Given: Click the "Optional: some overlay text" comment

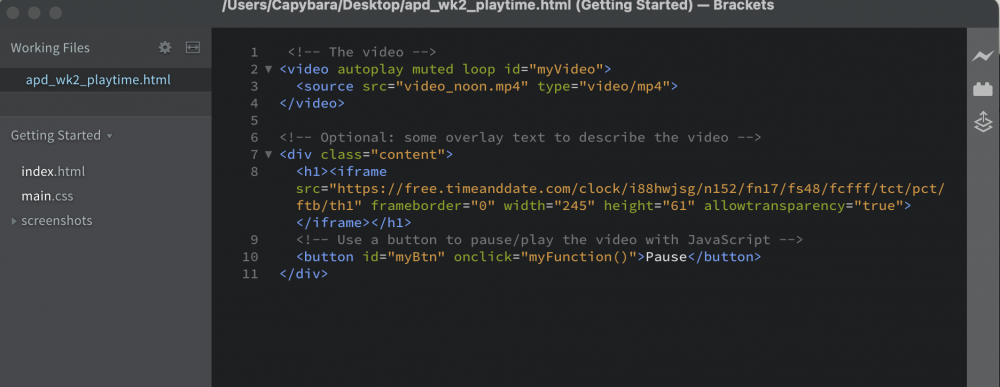Looking at the screenshot, I should coord(520,137).
